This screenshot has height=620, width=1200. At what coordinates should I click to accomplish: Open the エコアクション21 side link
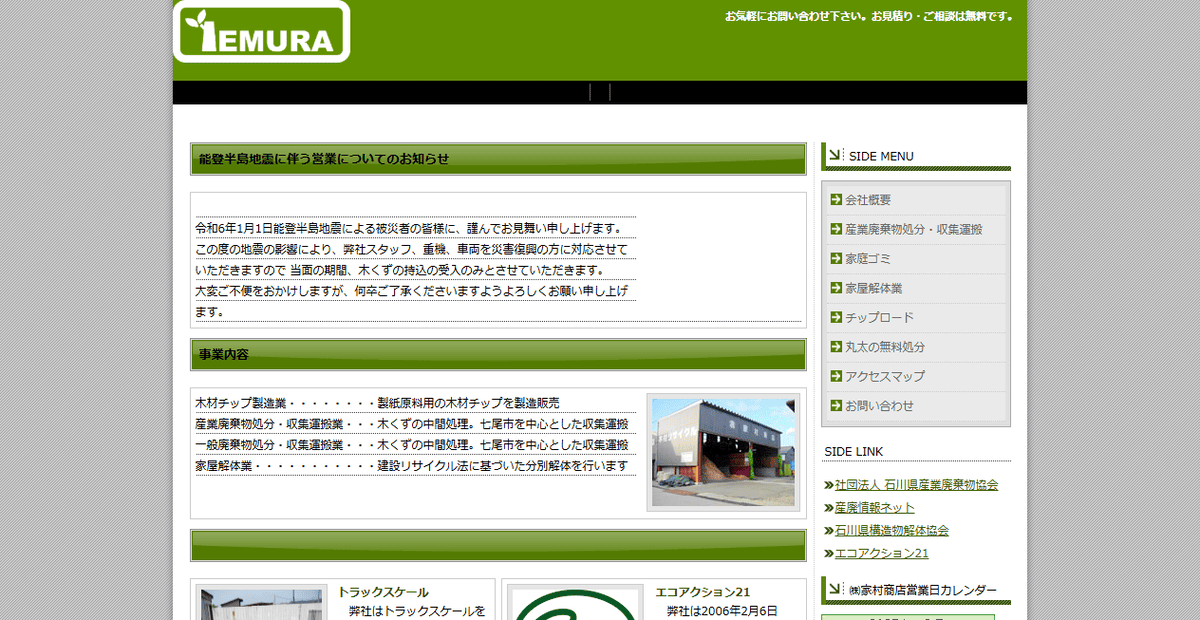880,553
